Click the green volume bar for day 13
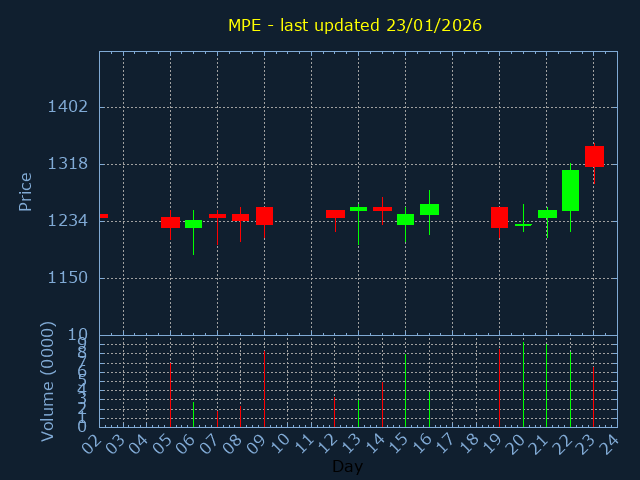 coord(358,413)
